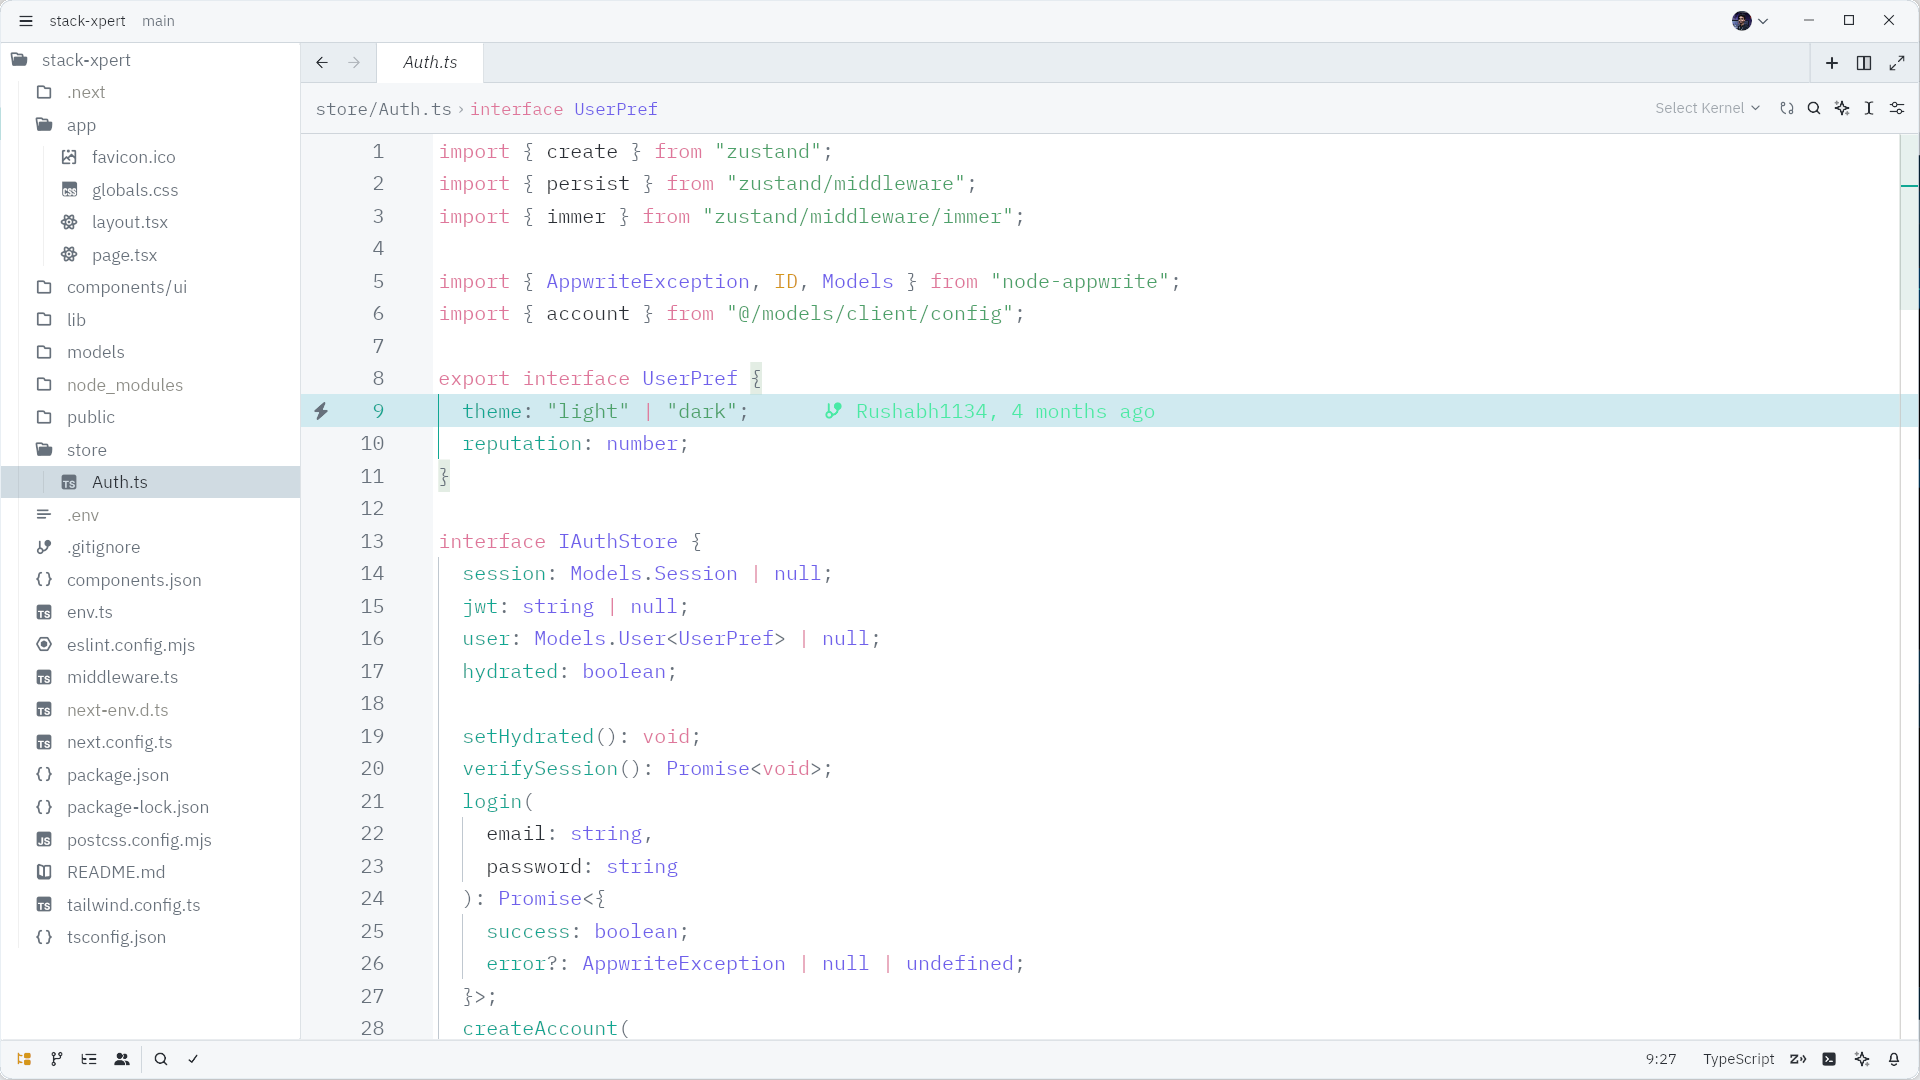Open the main branch picker
Screen dimensions: 1920x1080
point(158,21)
